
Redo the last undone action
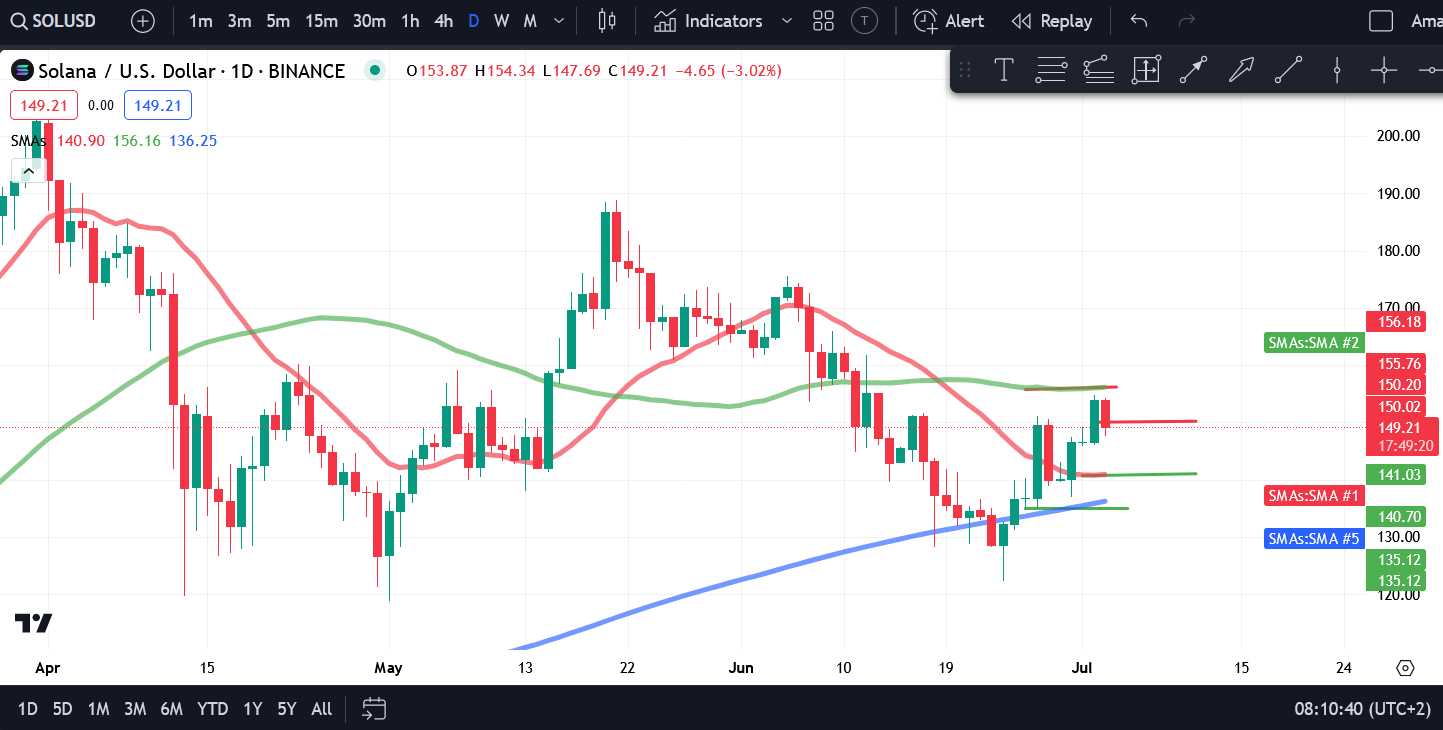(x=1187, y=21)
